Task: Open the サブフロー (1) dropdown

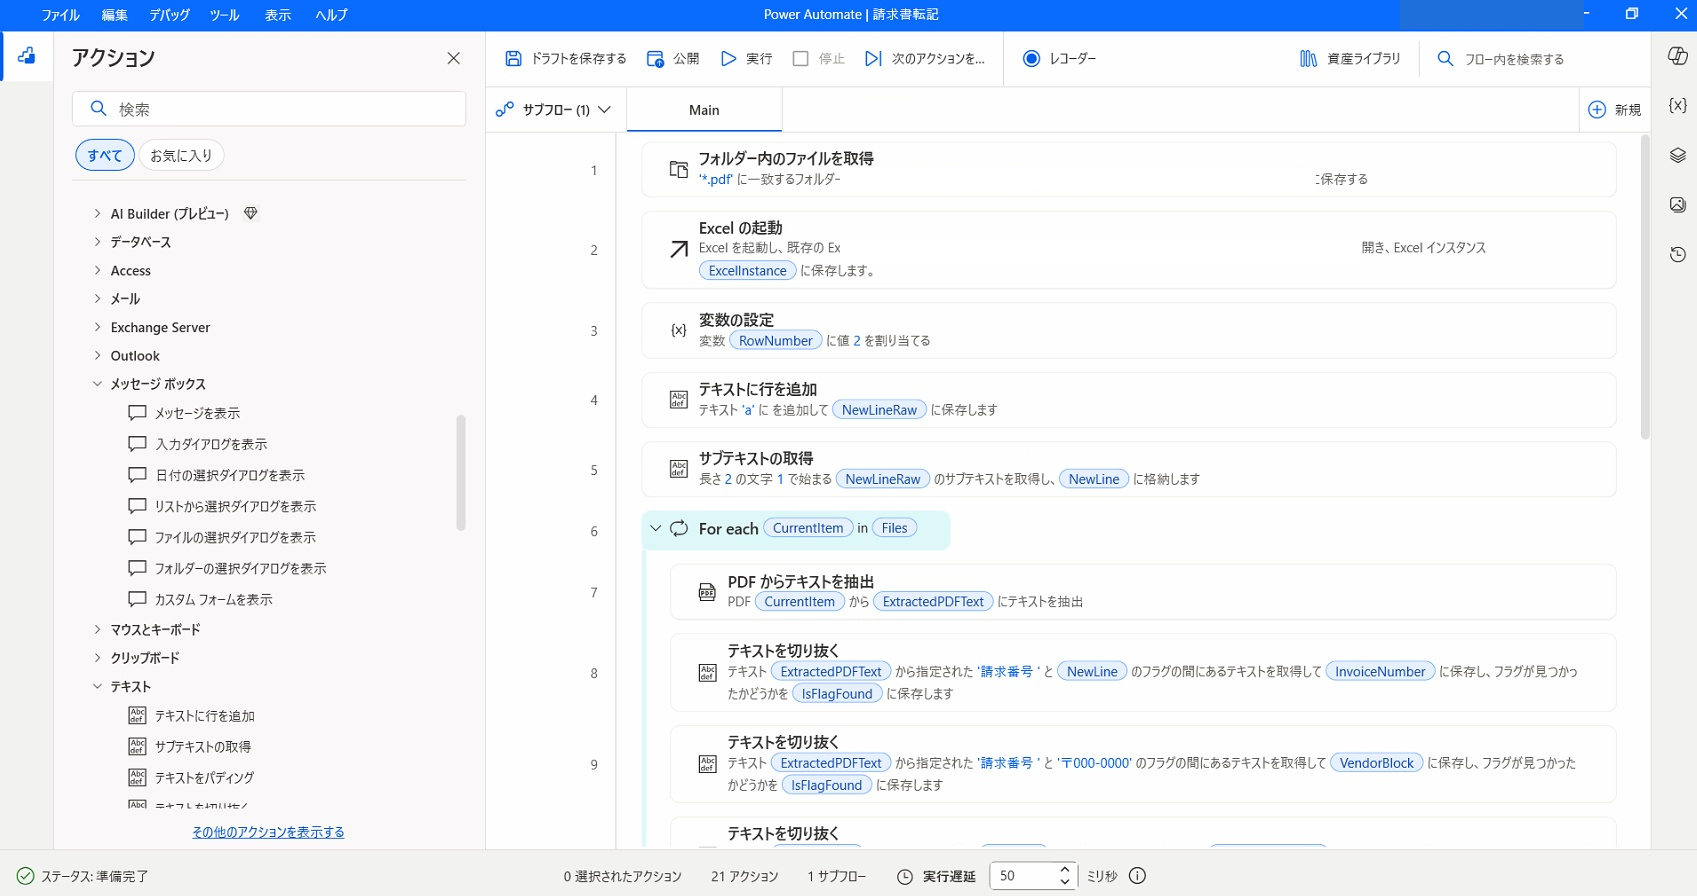Action: (553, 110)
